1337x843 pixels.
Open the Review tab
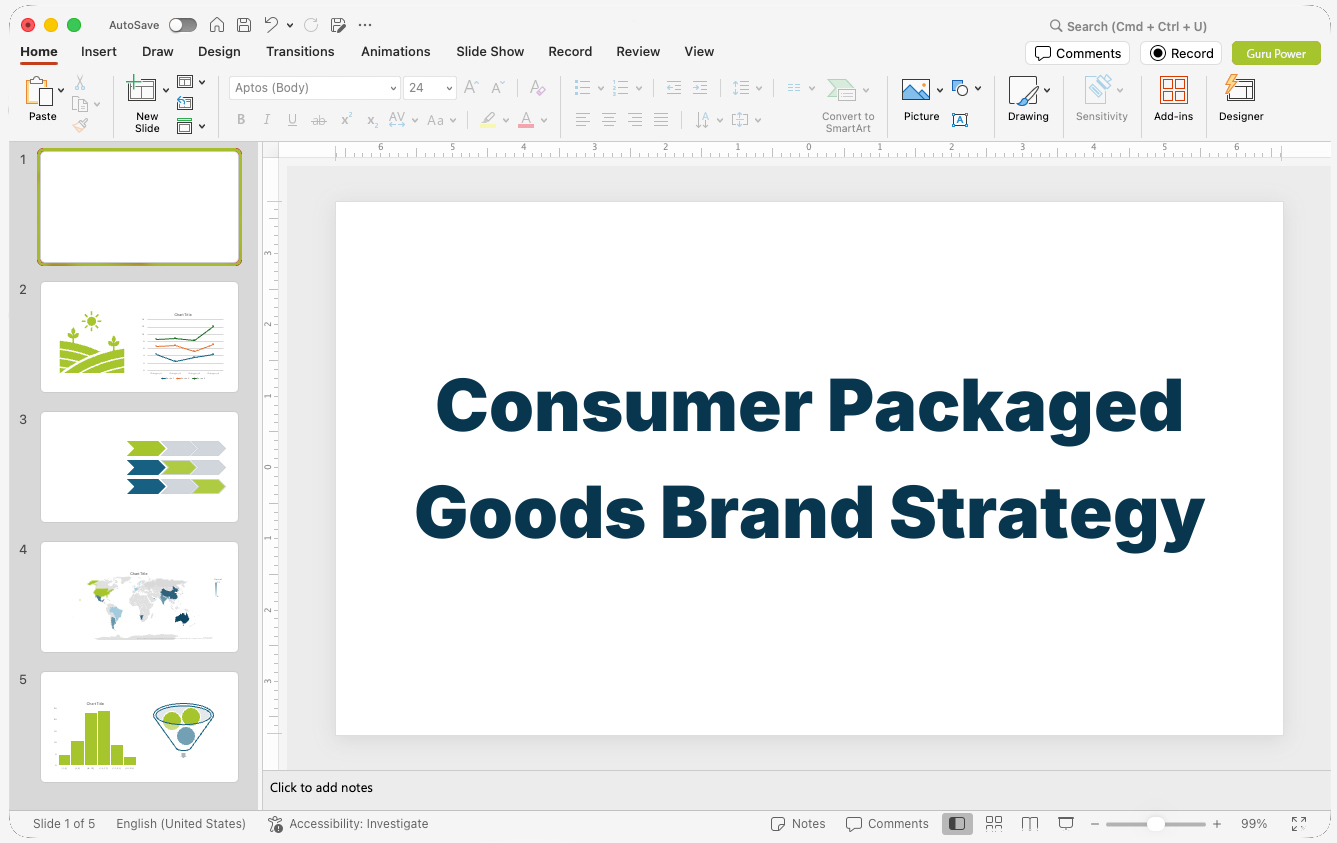point(638,52)
